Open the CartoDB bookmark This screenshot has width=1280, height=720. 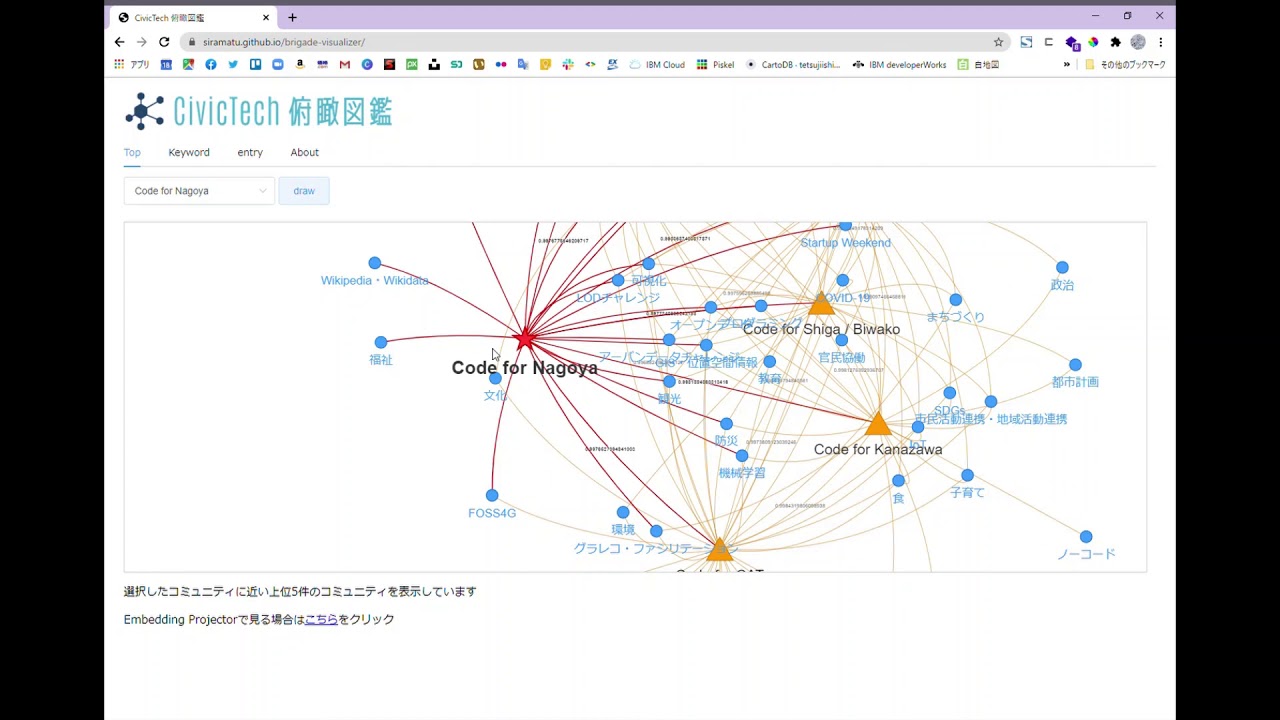click(793, 64)
